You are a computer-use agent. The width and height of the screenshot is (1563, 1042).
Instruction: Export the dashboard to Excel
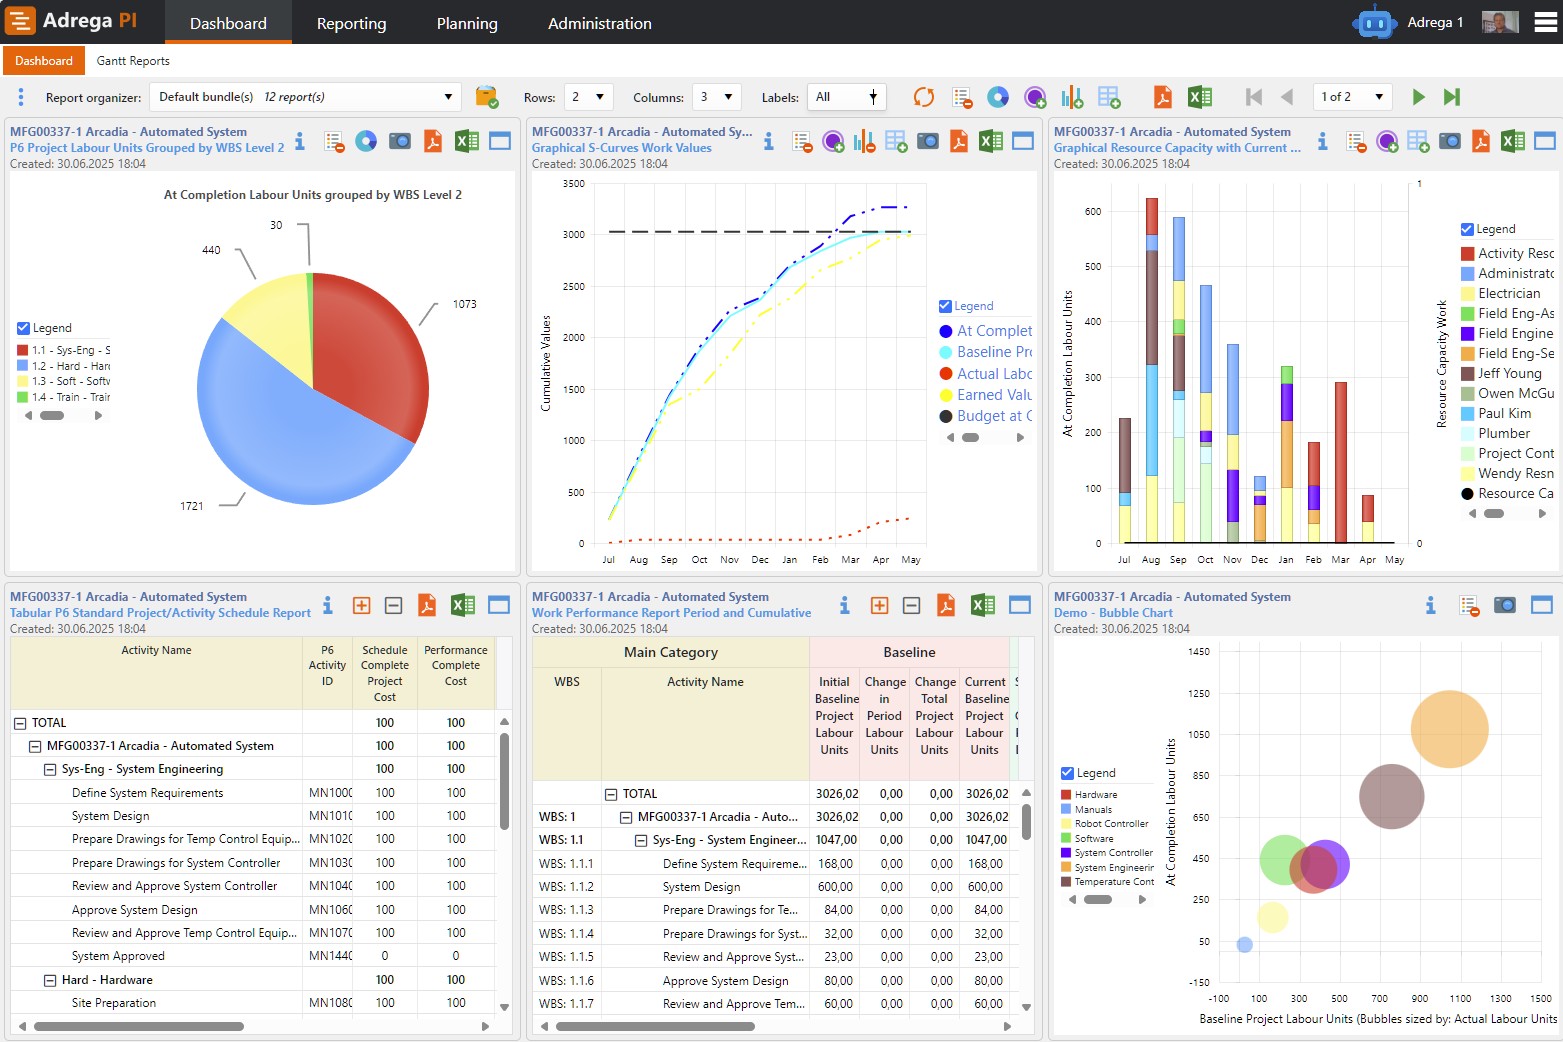[x=1198, y=97]
